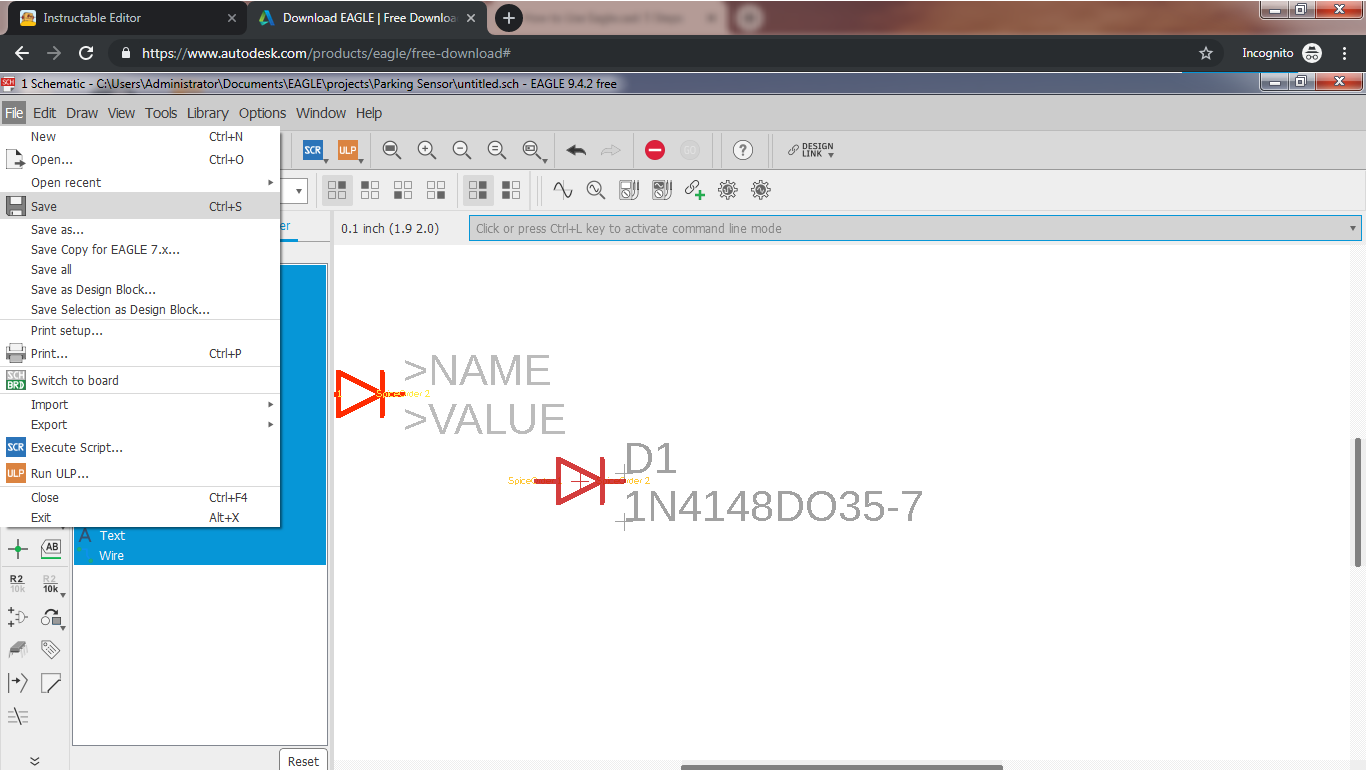Select the Miter corner tool
Viewport: 1368px width, 770px height.
[x=51, y=683]
